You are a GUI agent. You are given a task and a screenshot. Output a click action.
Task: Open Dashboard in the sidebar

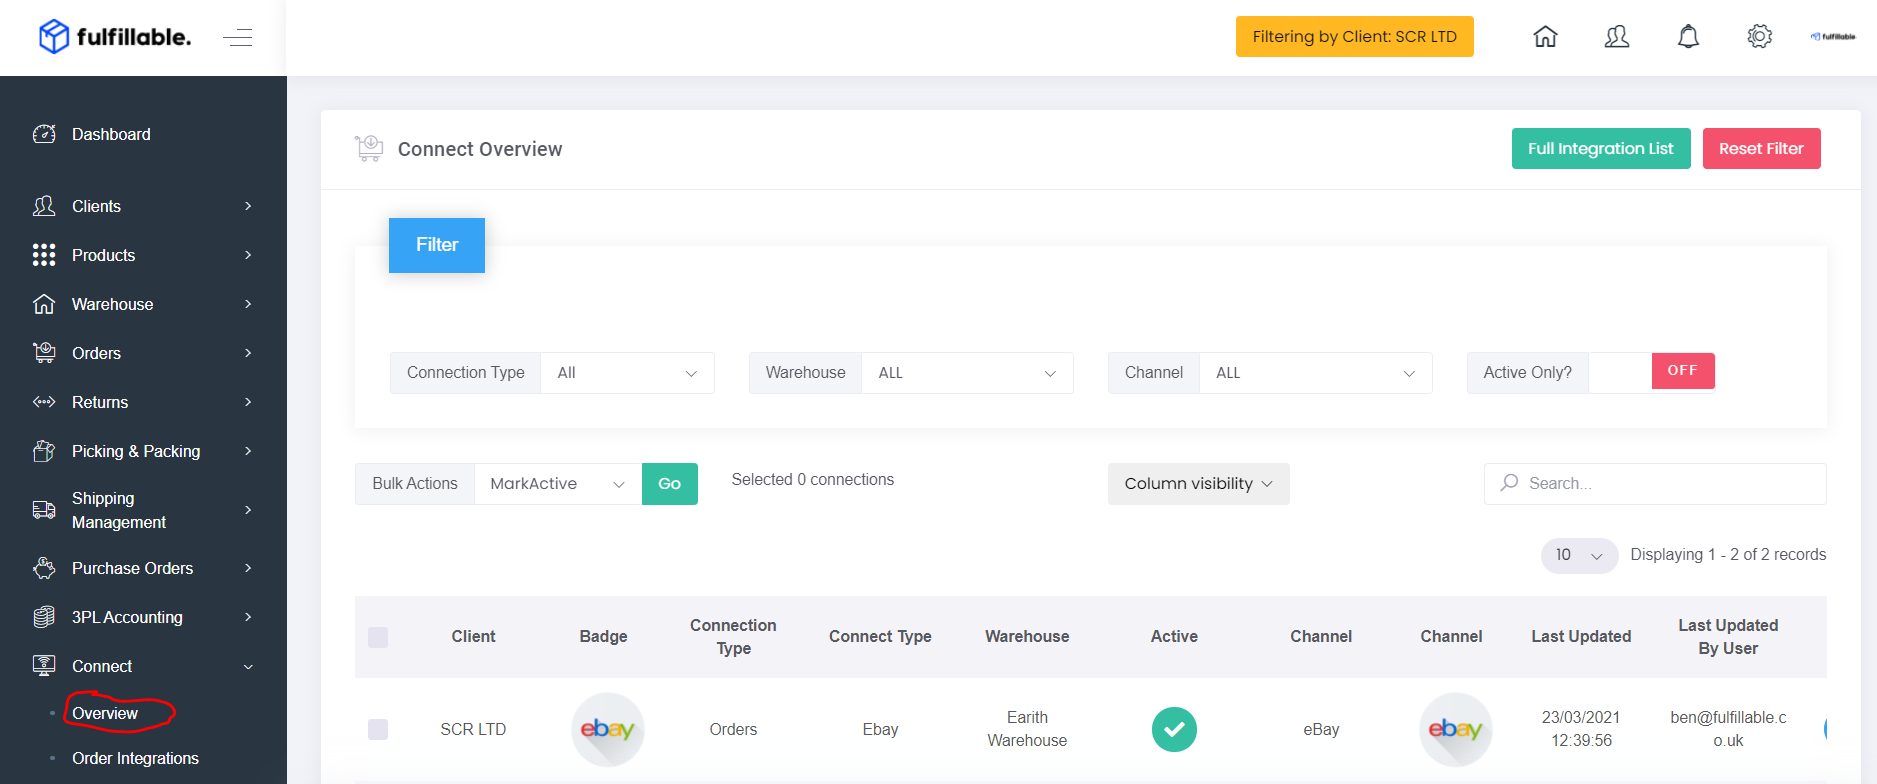coord(111,134)
